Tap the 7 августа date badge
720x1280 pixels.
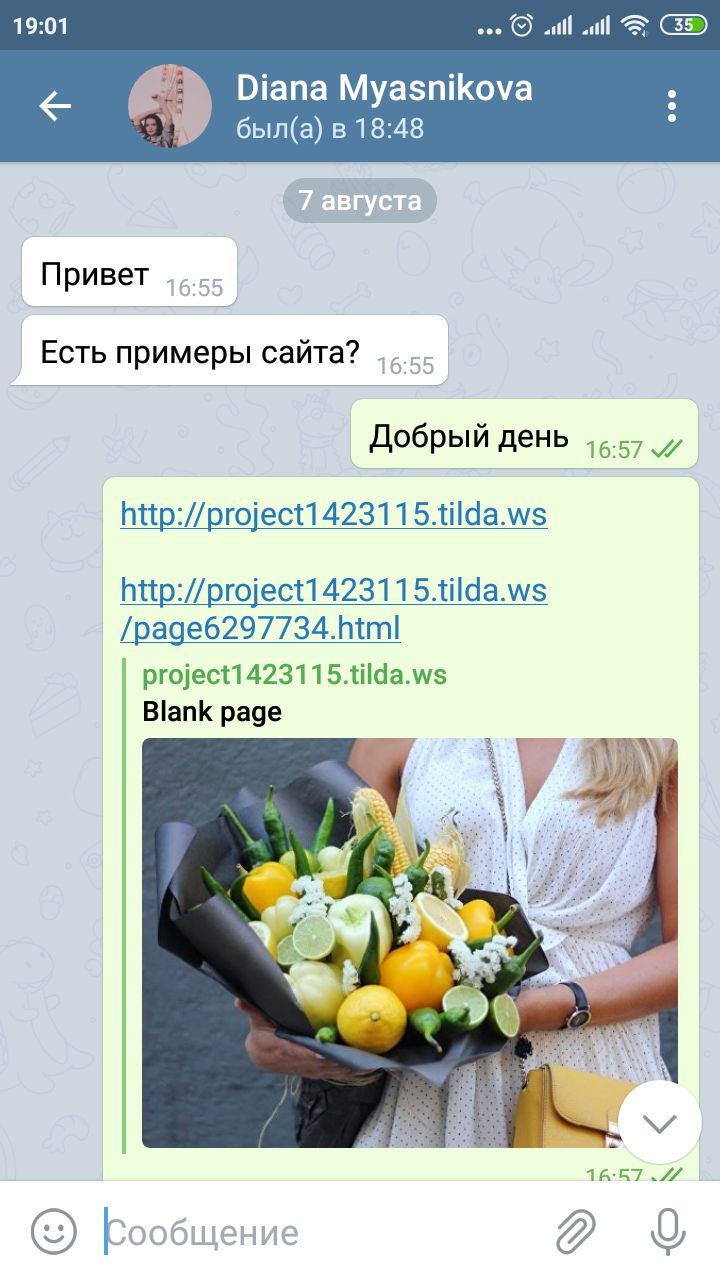pos(360,201)
